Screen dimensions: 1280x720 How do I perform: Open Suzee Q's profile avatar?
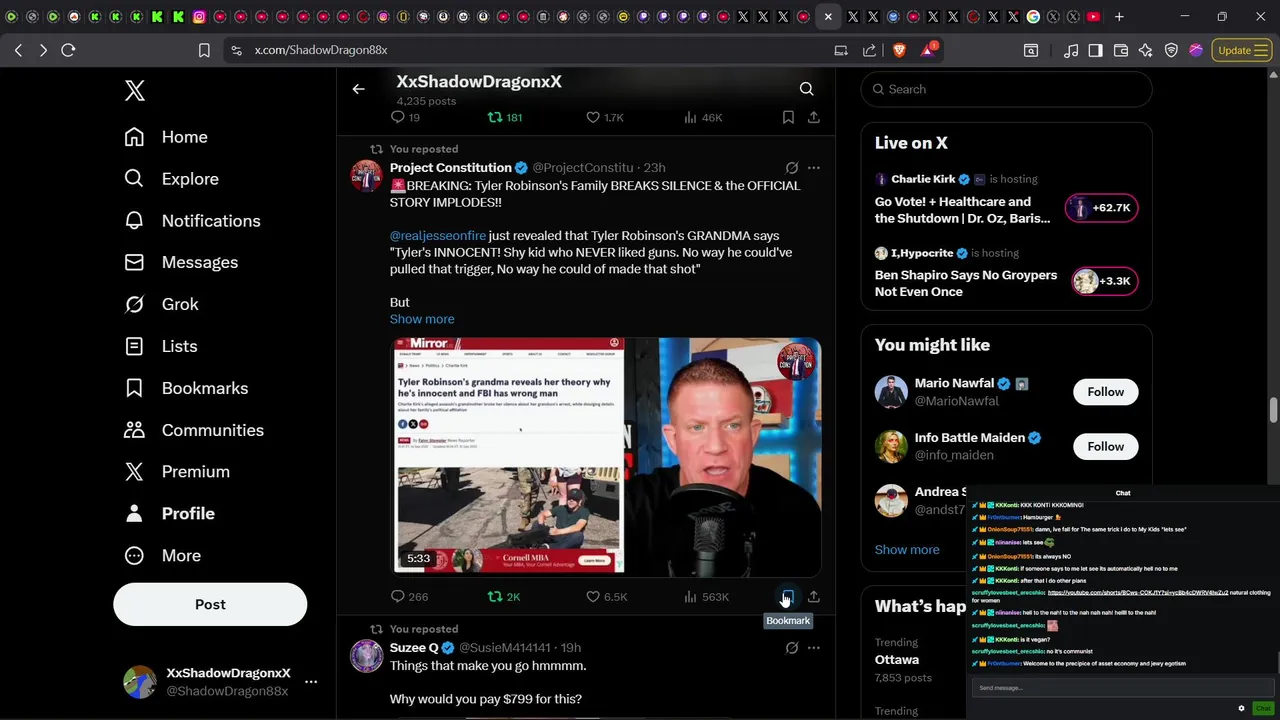tap(366, 655)
